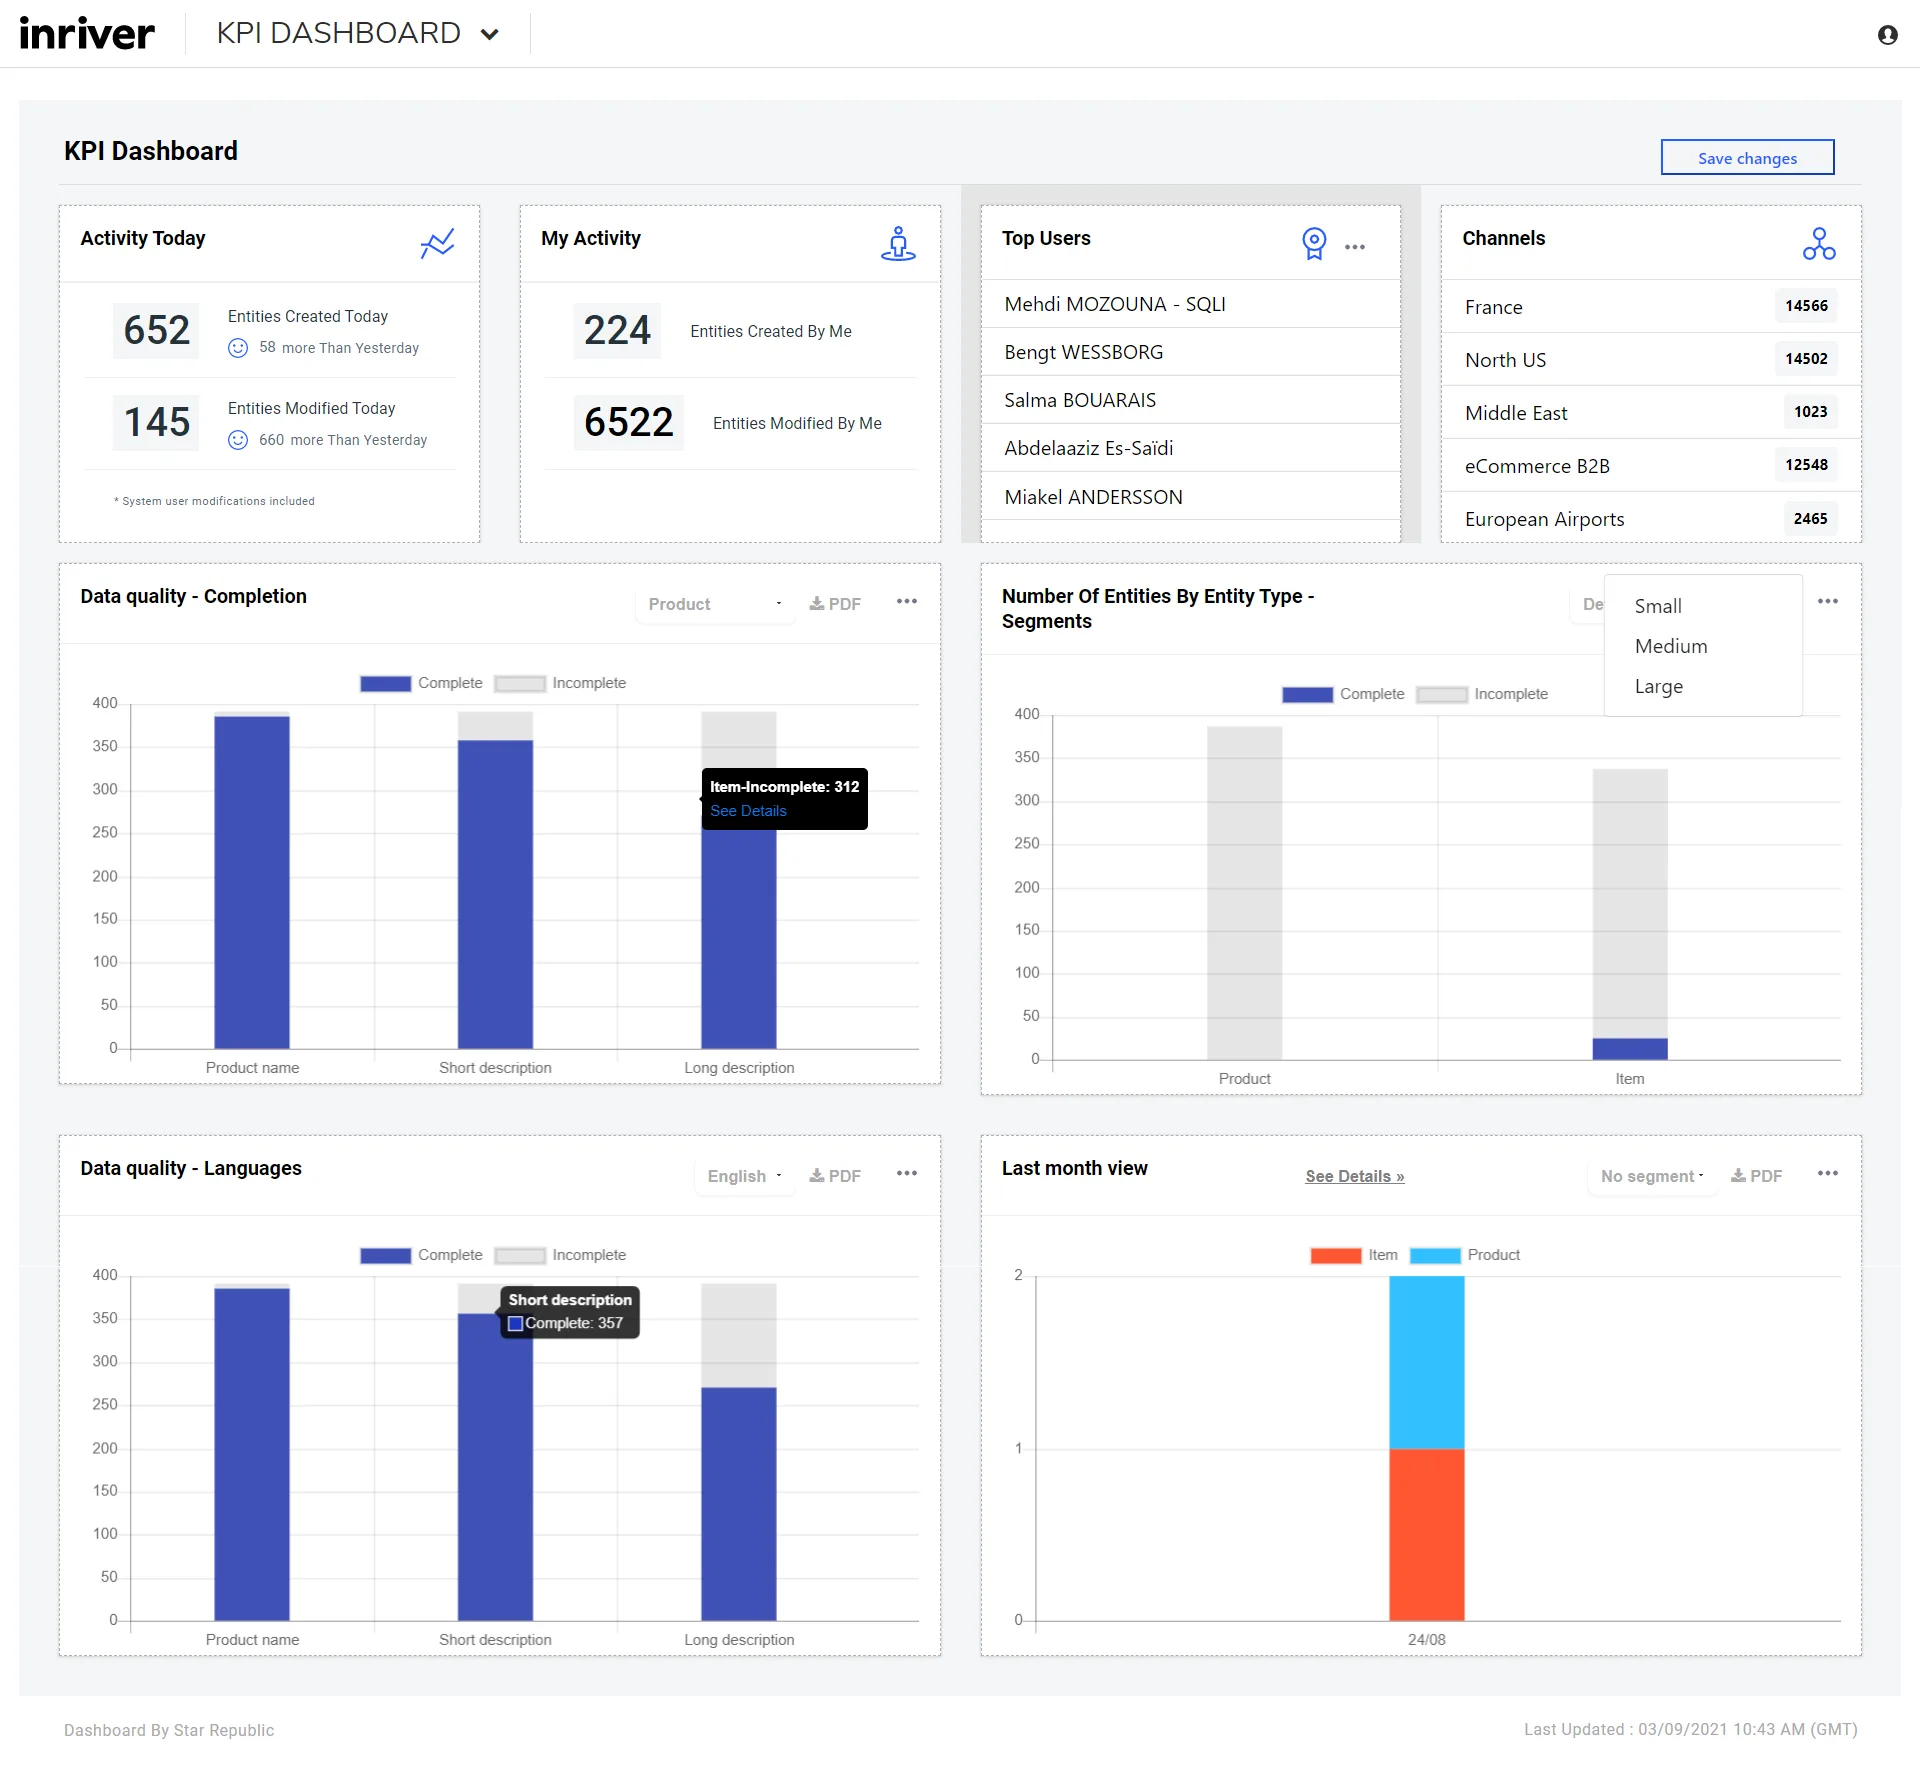Open See Details in Last month view
1920x1767 pixels.
1354,1176
